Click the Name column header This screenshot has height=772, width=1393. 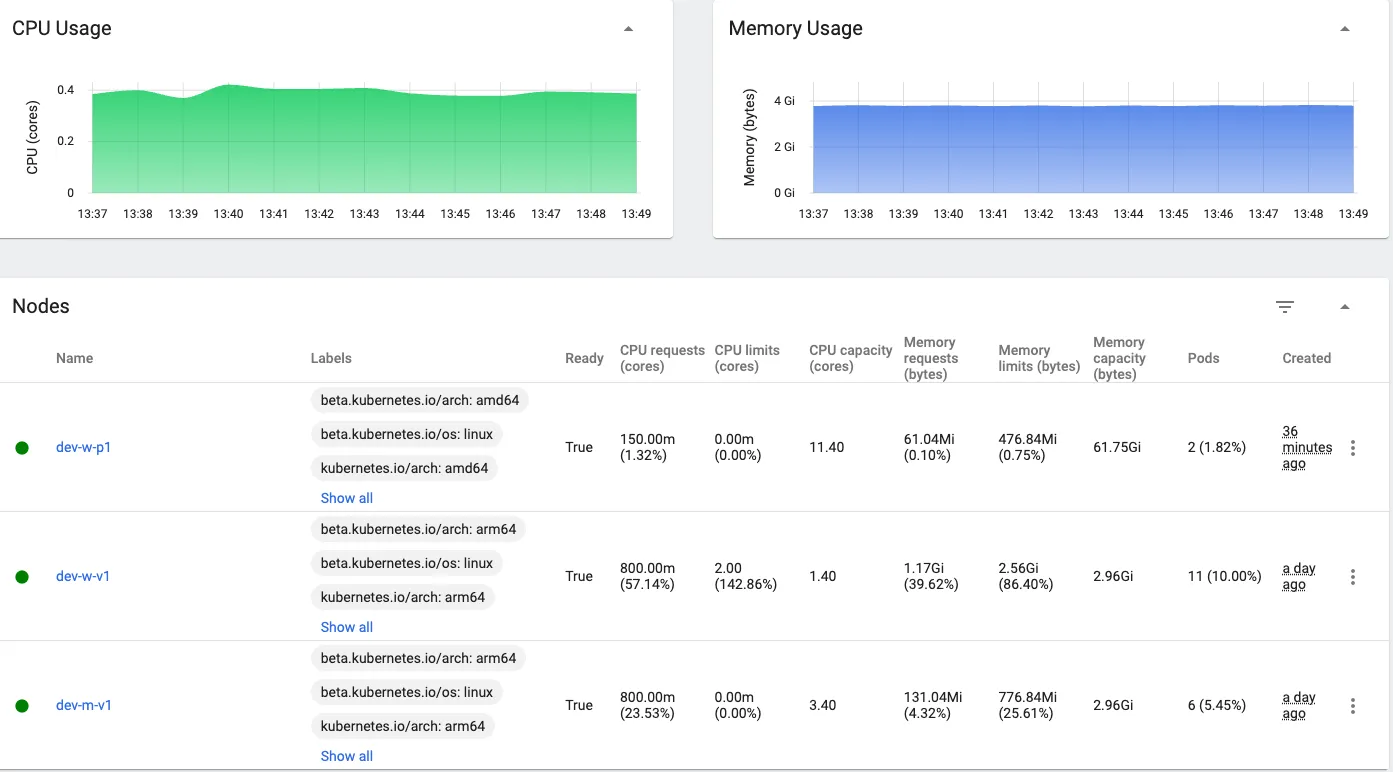(x=74, y=358)
